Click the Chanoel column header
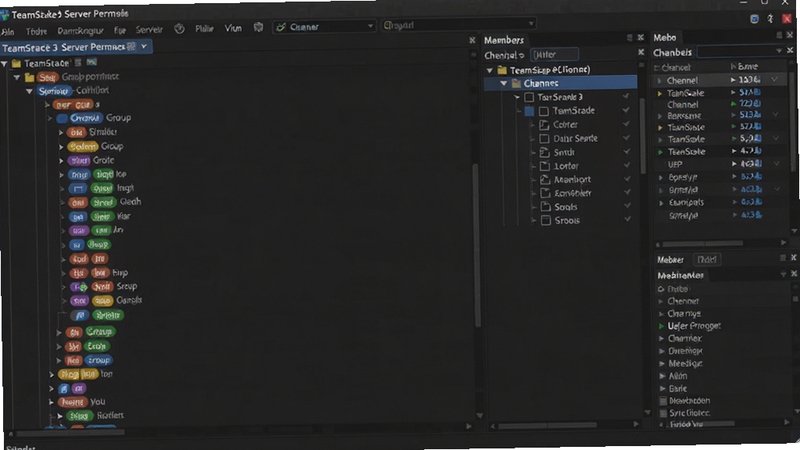Image resolution: width=800 pixels, height=450 pixels. (x=675, y=67)
